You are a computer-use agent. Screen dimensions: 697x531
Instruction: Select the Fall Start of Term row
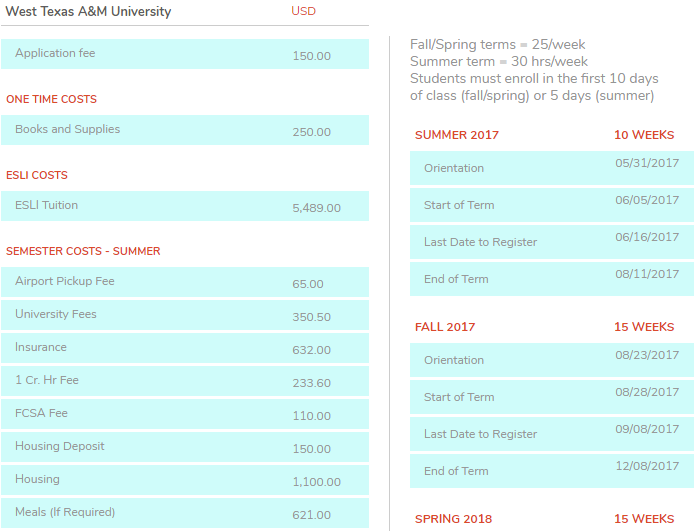[x=551, y=397]
